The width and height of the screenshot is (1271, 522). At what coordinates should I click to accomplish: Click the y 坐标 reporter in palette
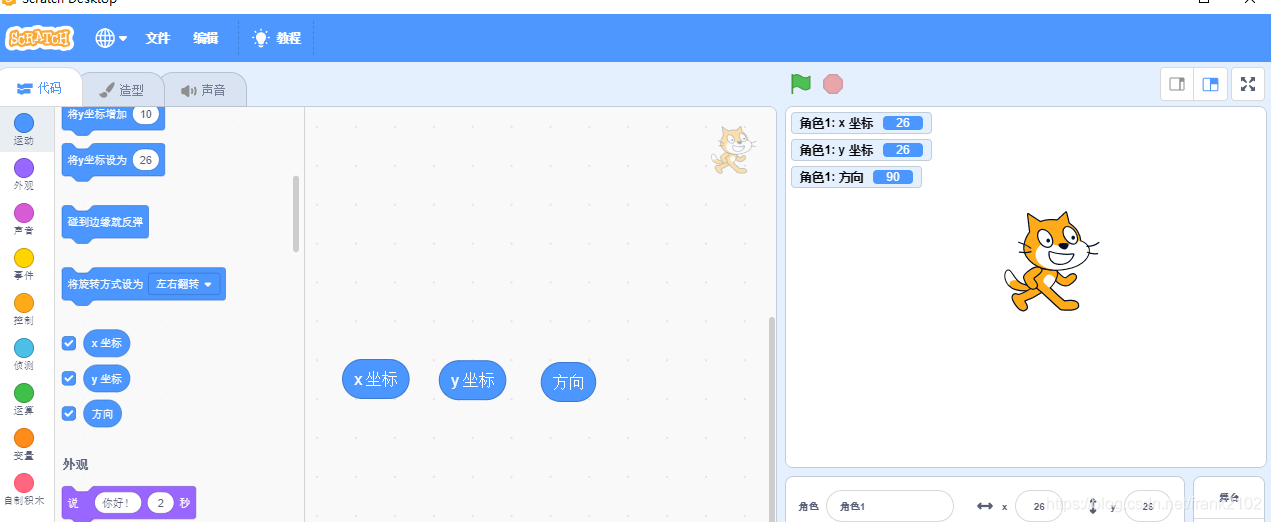pyautogui.click(x=107, y=378)
